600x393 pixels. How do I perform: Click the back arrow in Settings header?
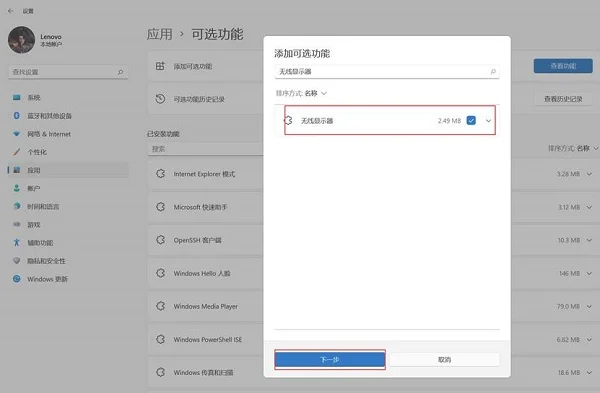[x=10, y=11]
